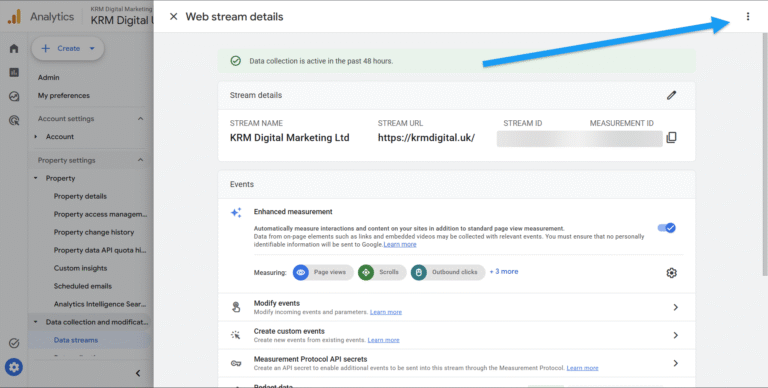Open Property data API quota history
Image resolution: width=768 pixels, height=388 pixels.
(x=100, y=250)
